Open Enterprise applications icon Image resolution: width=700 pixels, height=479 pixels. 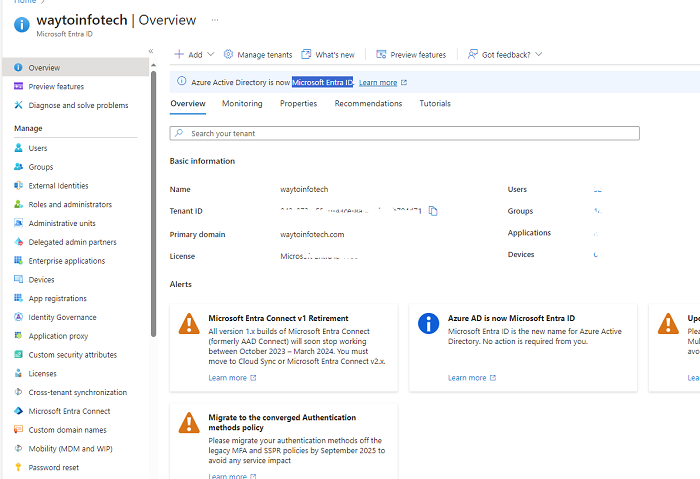18,260
